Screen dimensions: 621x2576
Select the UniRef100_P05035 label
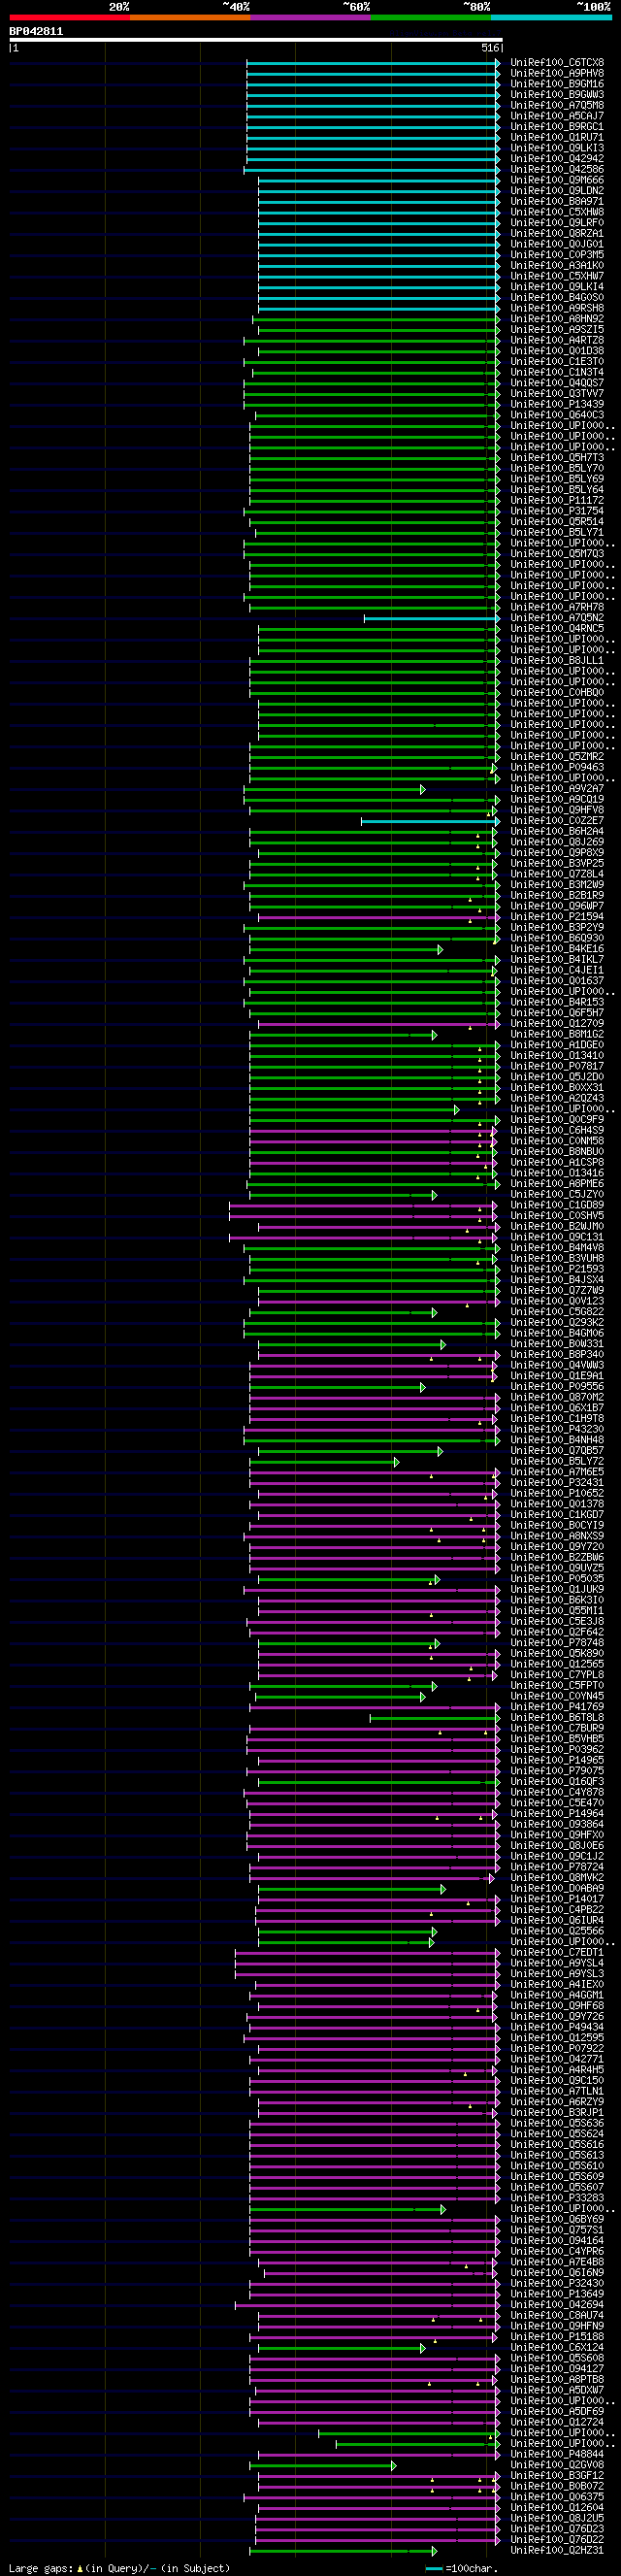(557, 1579)
